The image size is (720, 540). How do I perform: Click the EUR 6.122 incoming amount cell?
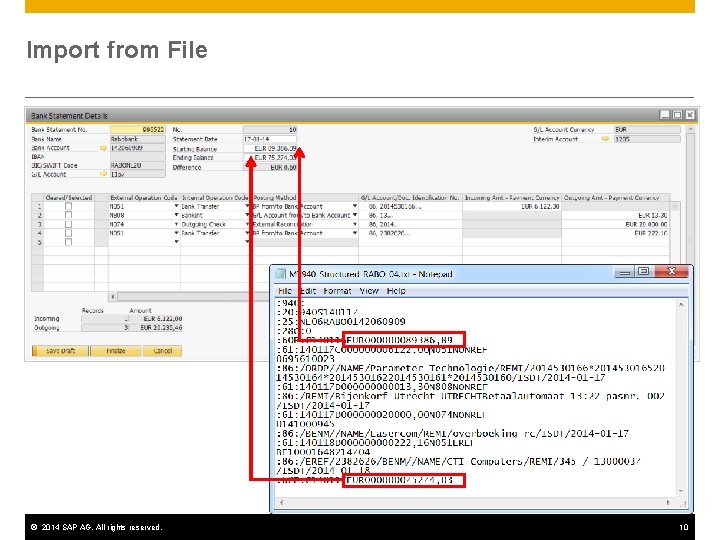point(512,207)
